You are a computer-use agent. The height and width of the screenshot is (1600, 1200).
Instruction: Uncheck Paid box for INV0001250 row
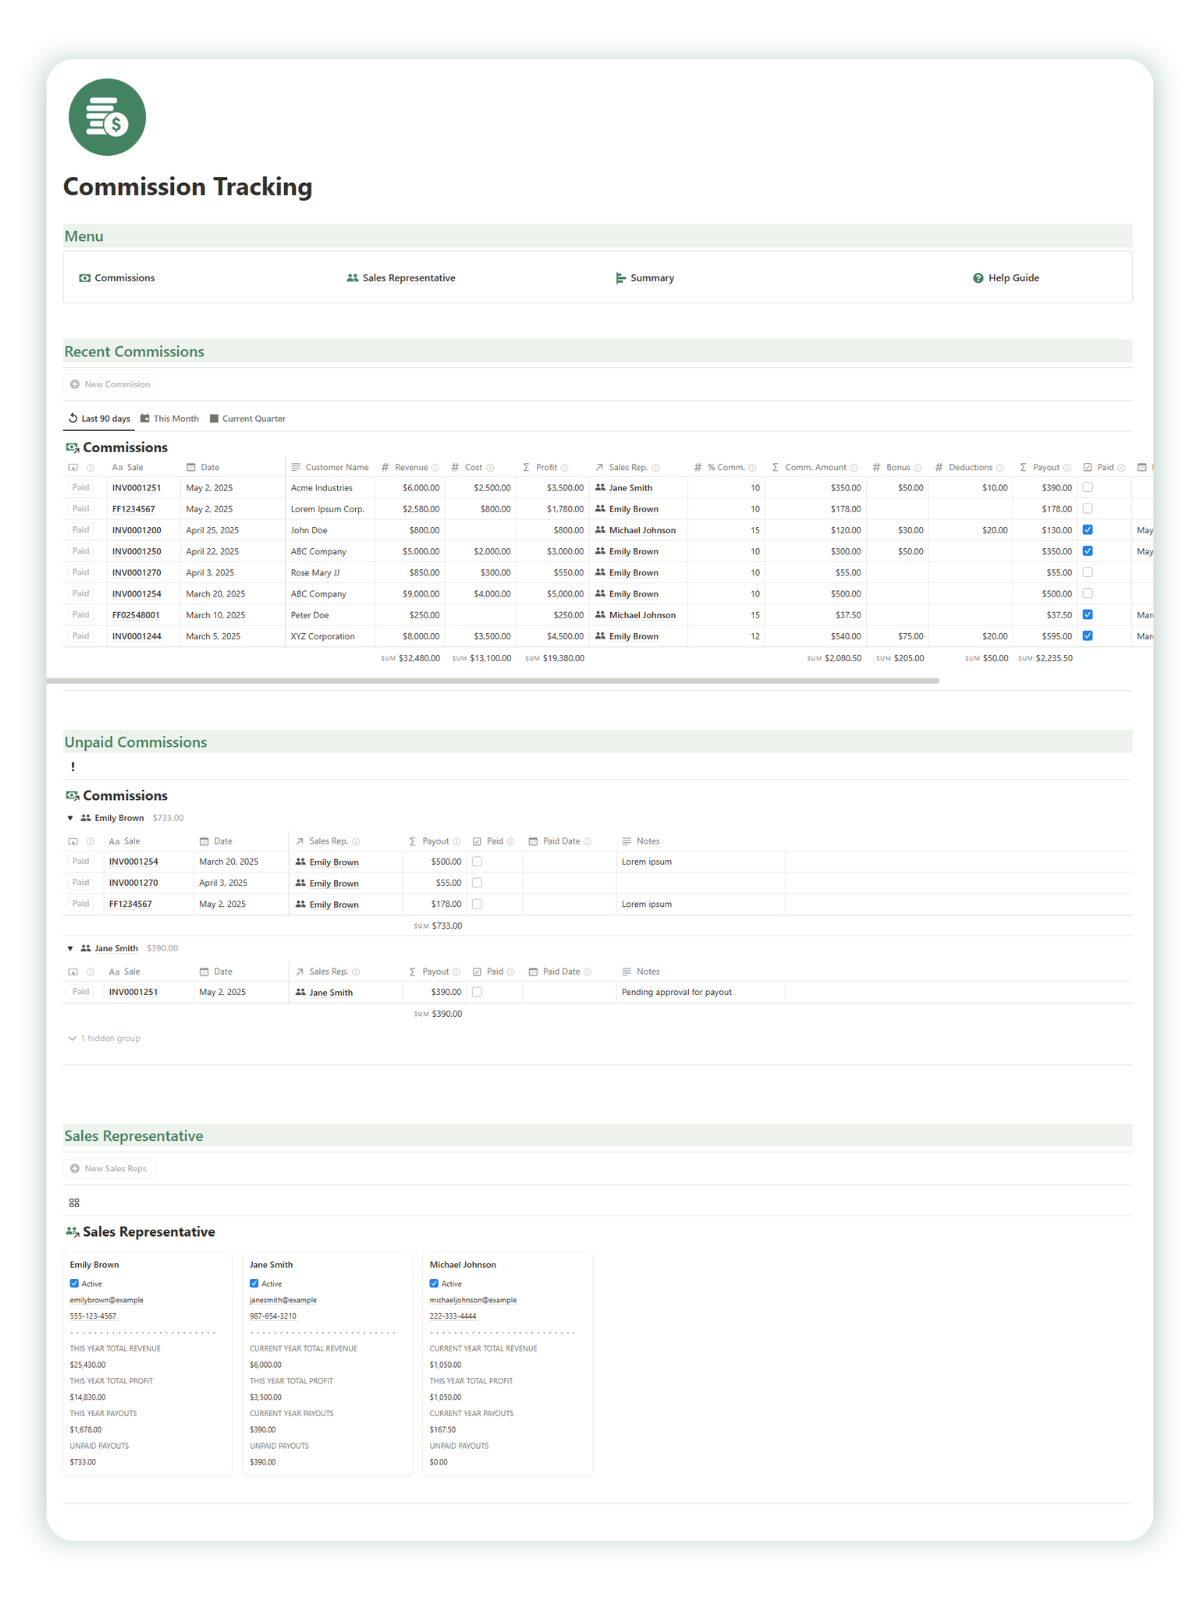pyautogui.click(x=1088, y=551)
